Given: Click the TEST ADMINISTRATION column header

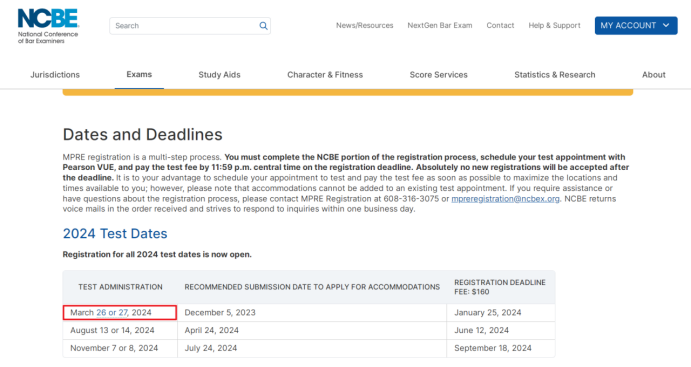Looking at the screenshot, I should pyautogui.click(x=120, y=287).
